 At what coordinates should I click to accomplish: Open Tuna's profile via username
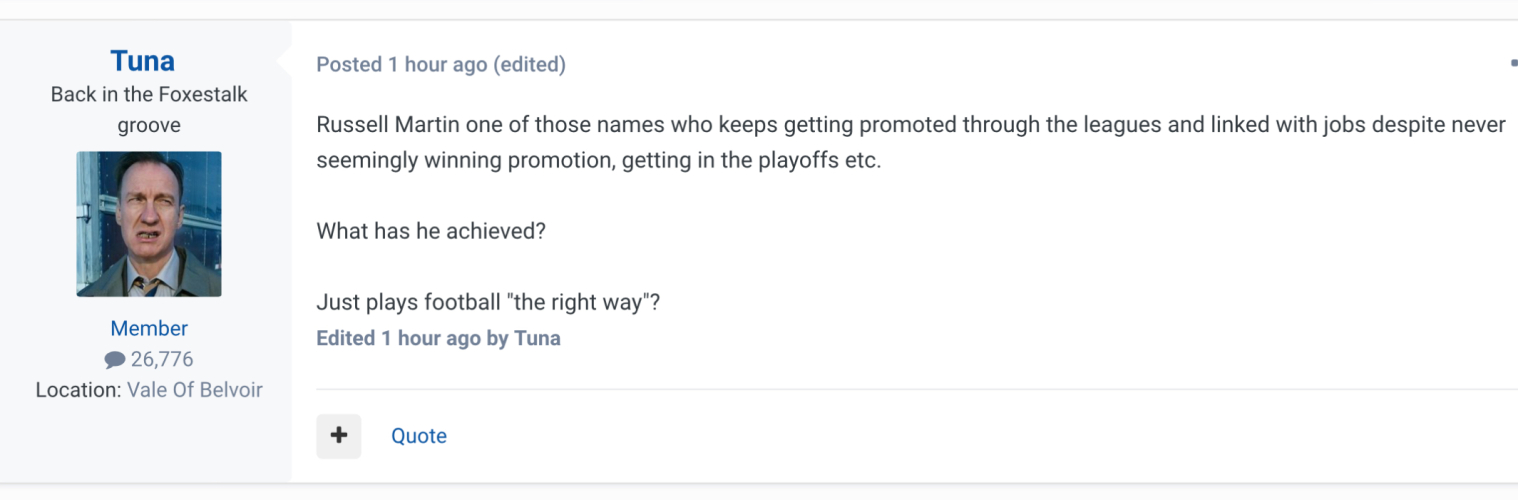[x=143, y=61]
